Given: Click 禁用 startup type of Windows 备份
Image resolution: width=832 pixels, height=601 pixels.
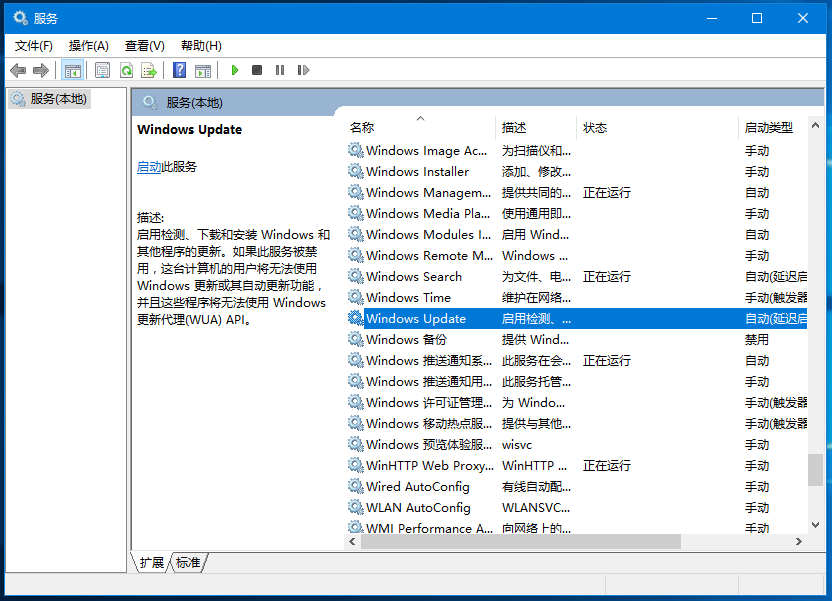Looking at the screenshot, I should click(x=757, y=339).
